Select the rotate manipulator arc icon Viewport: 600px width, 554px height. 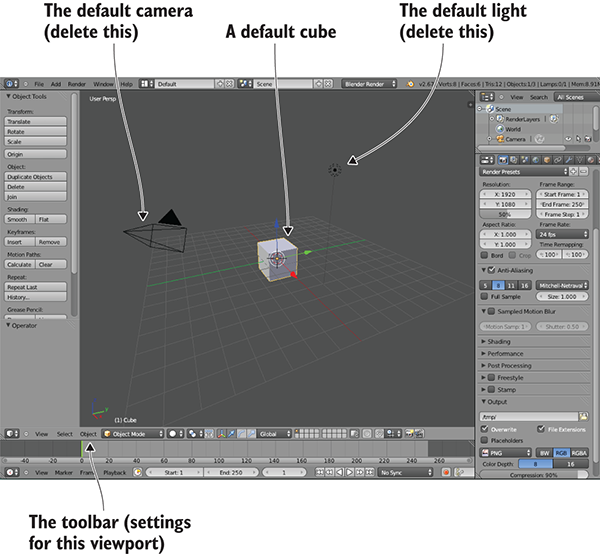pos(241,433)
